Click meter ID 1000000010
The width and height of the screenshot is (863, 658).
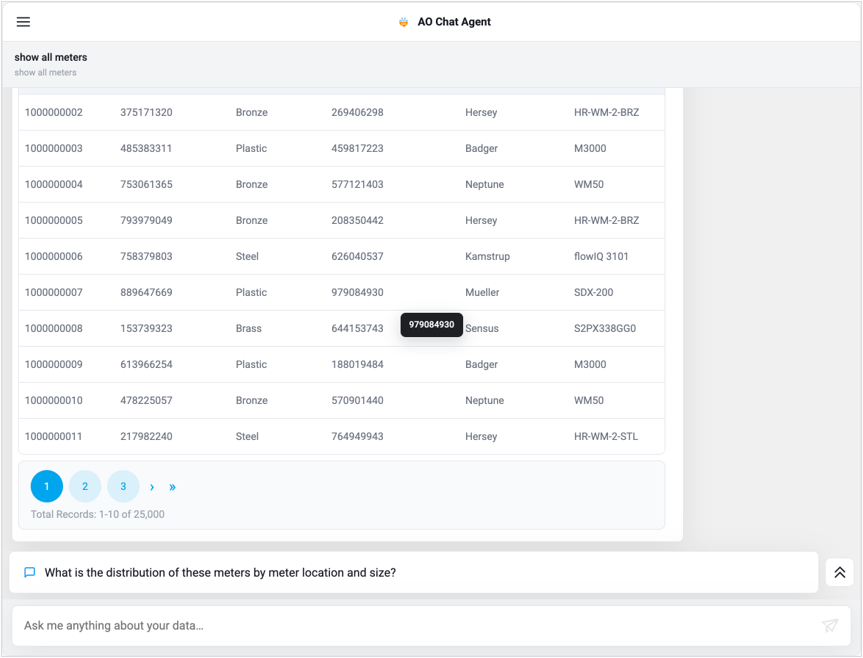click(54, 401)
